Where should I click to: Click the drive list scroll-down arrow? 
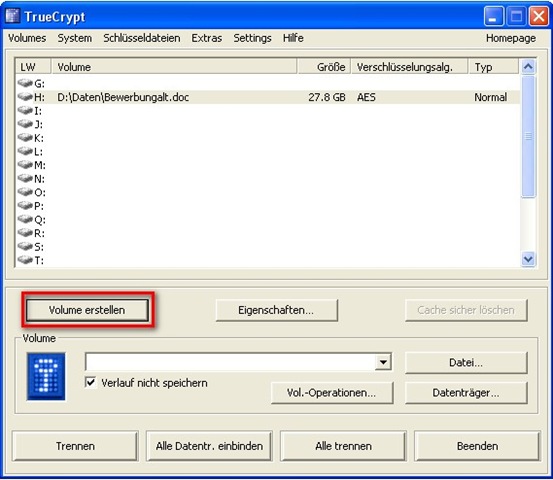click(x=528, y=259)
